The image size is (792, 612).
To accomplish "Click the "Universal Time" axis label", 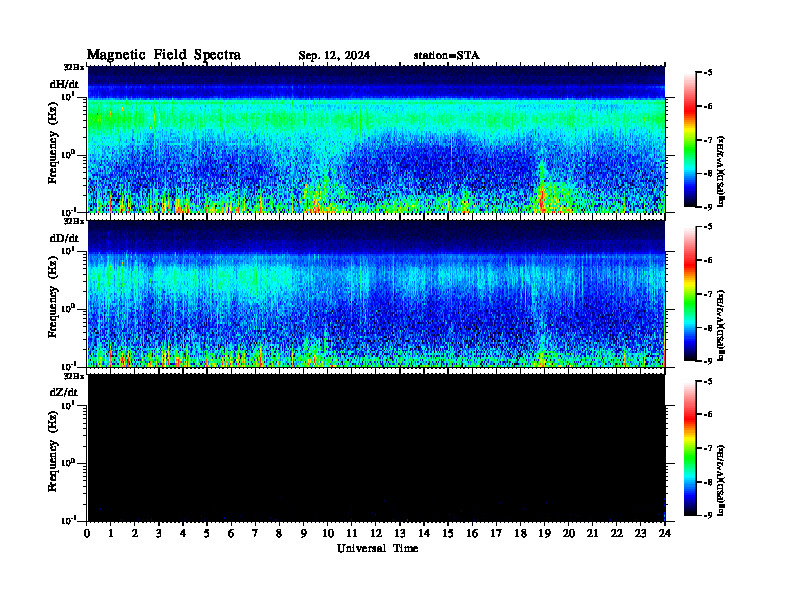I will click(377, 548).
